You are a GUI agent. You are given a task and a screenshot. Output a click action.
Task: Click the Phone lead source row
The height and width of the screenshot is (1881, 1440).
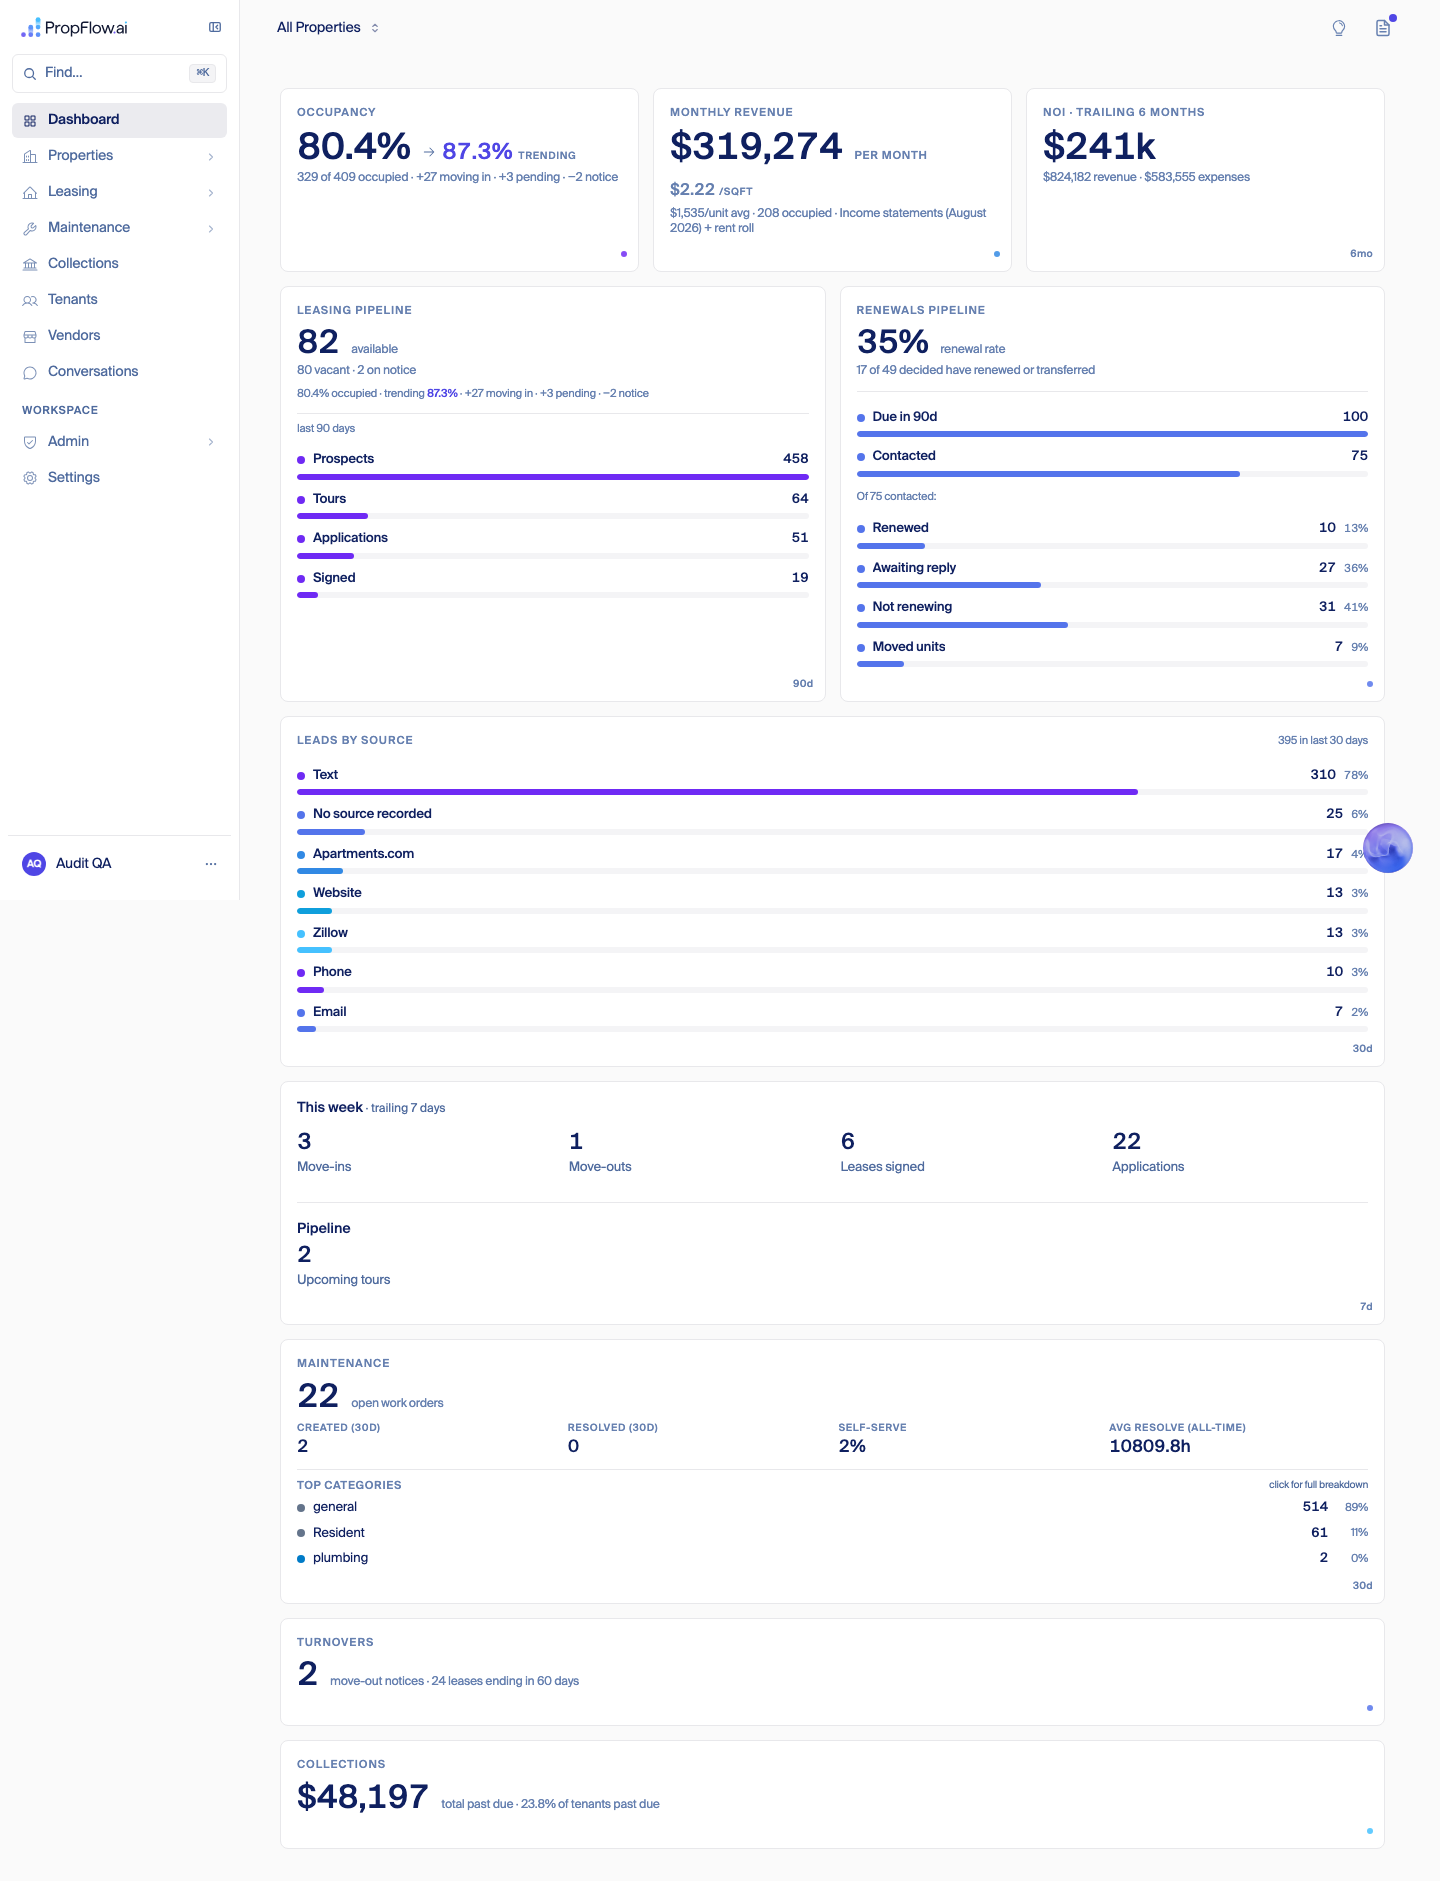tap(832, 980)
